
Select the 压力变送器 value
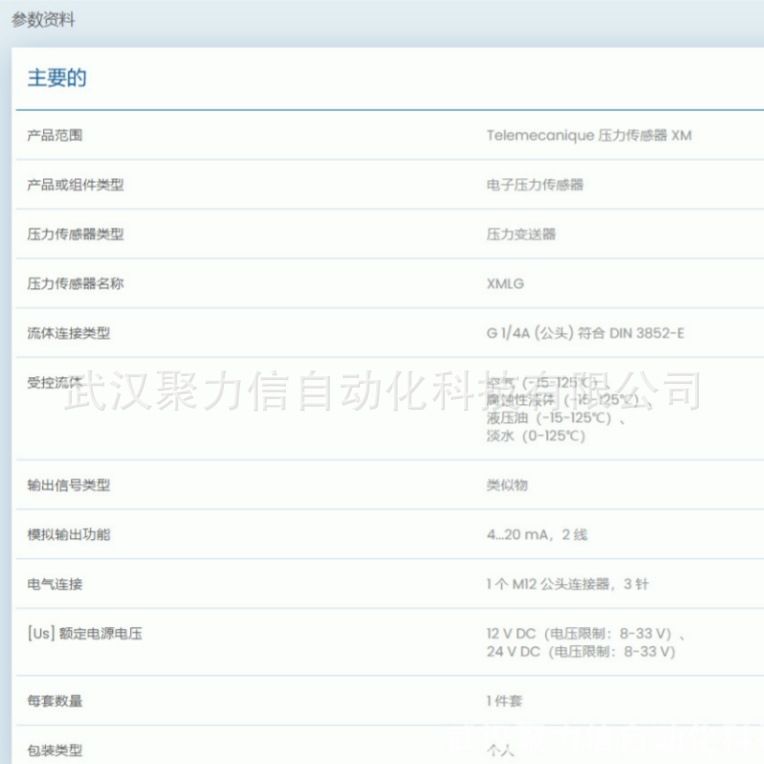521,234
